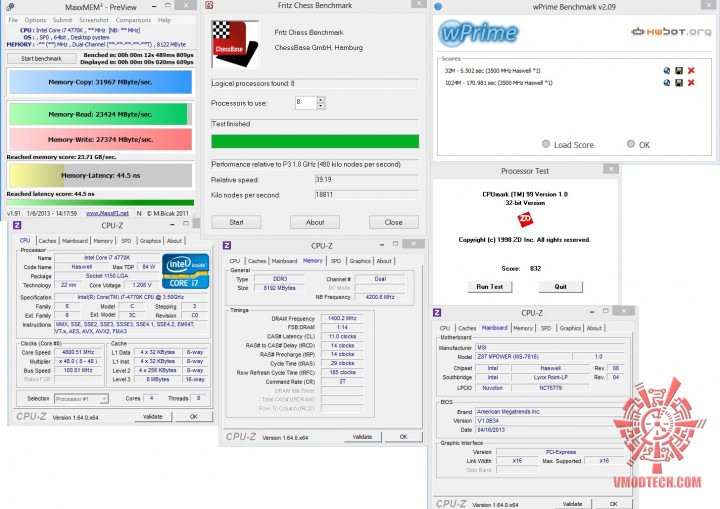The height and width of the screenshot is (509, 720).
Task: Switch to CPU tab in CPU-Z Mainboard window
Action: pos(445,328)
